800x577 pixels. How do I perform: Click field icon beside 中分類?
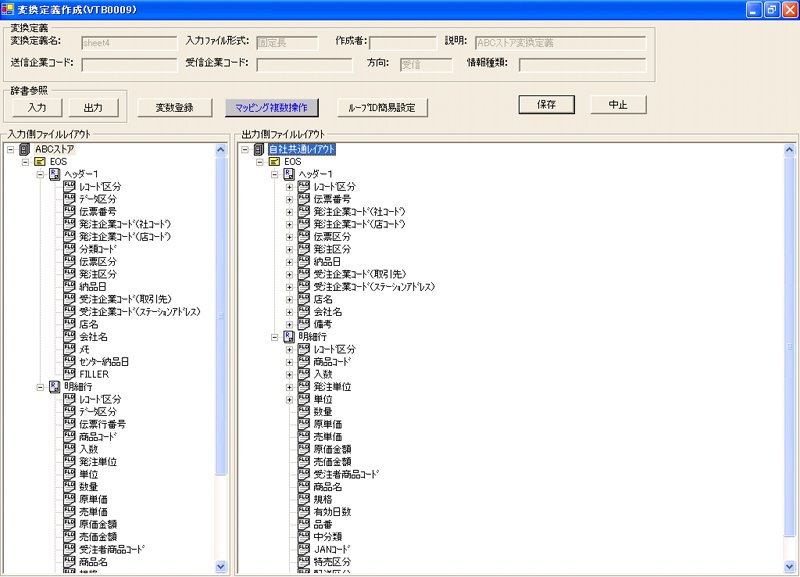click(x=304, y=537)
